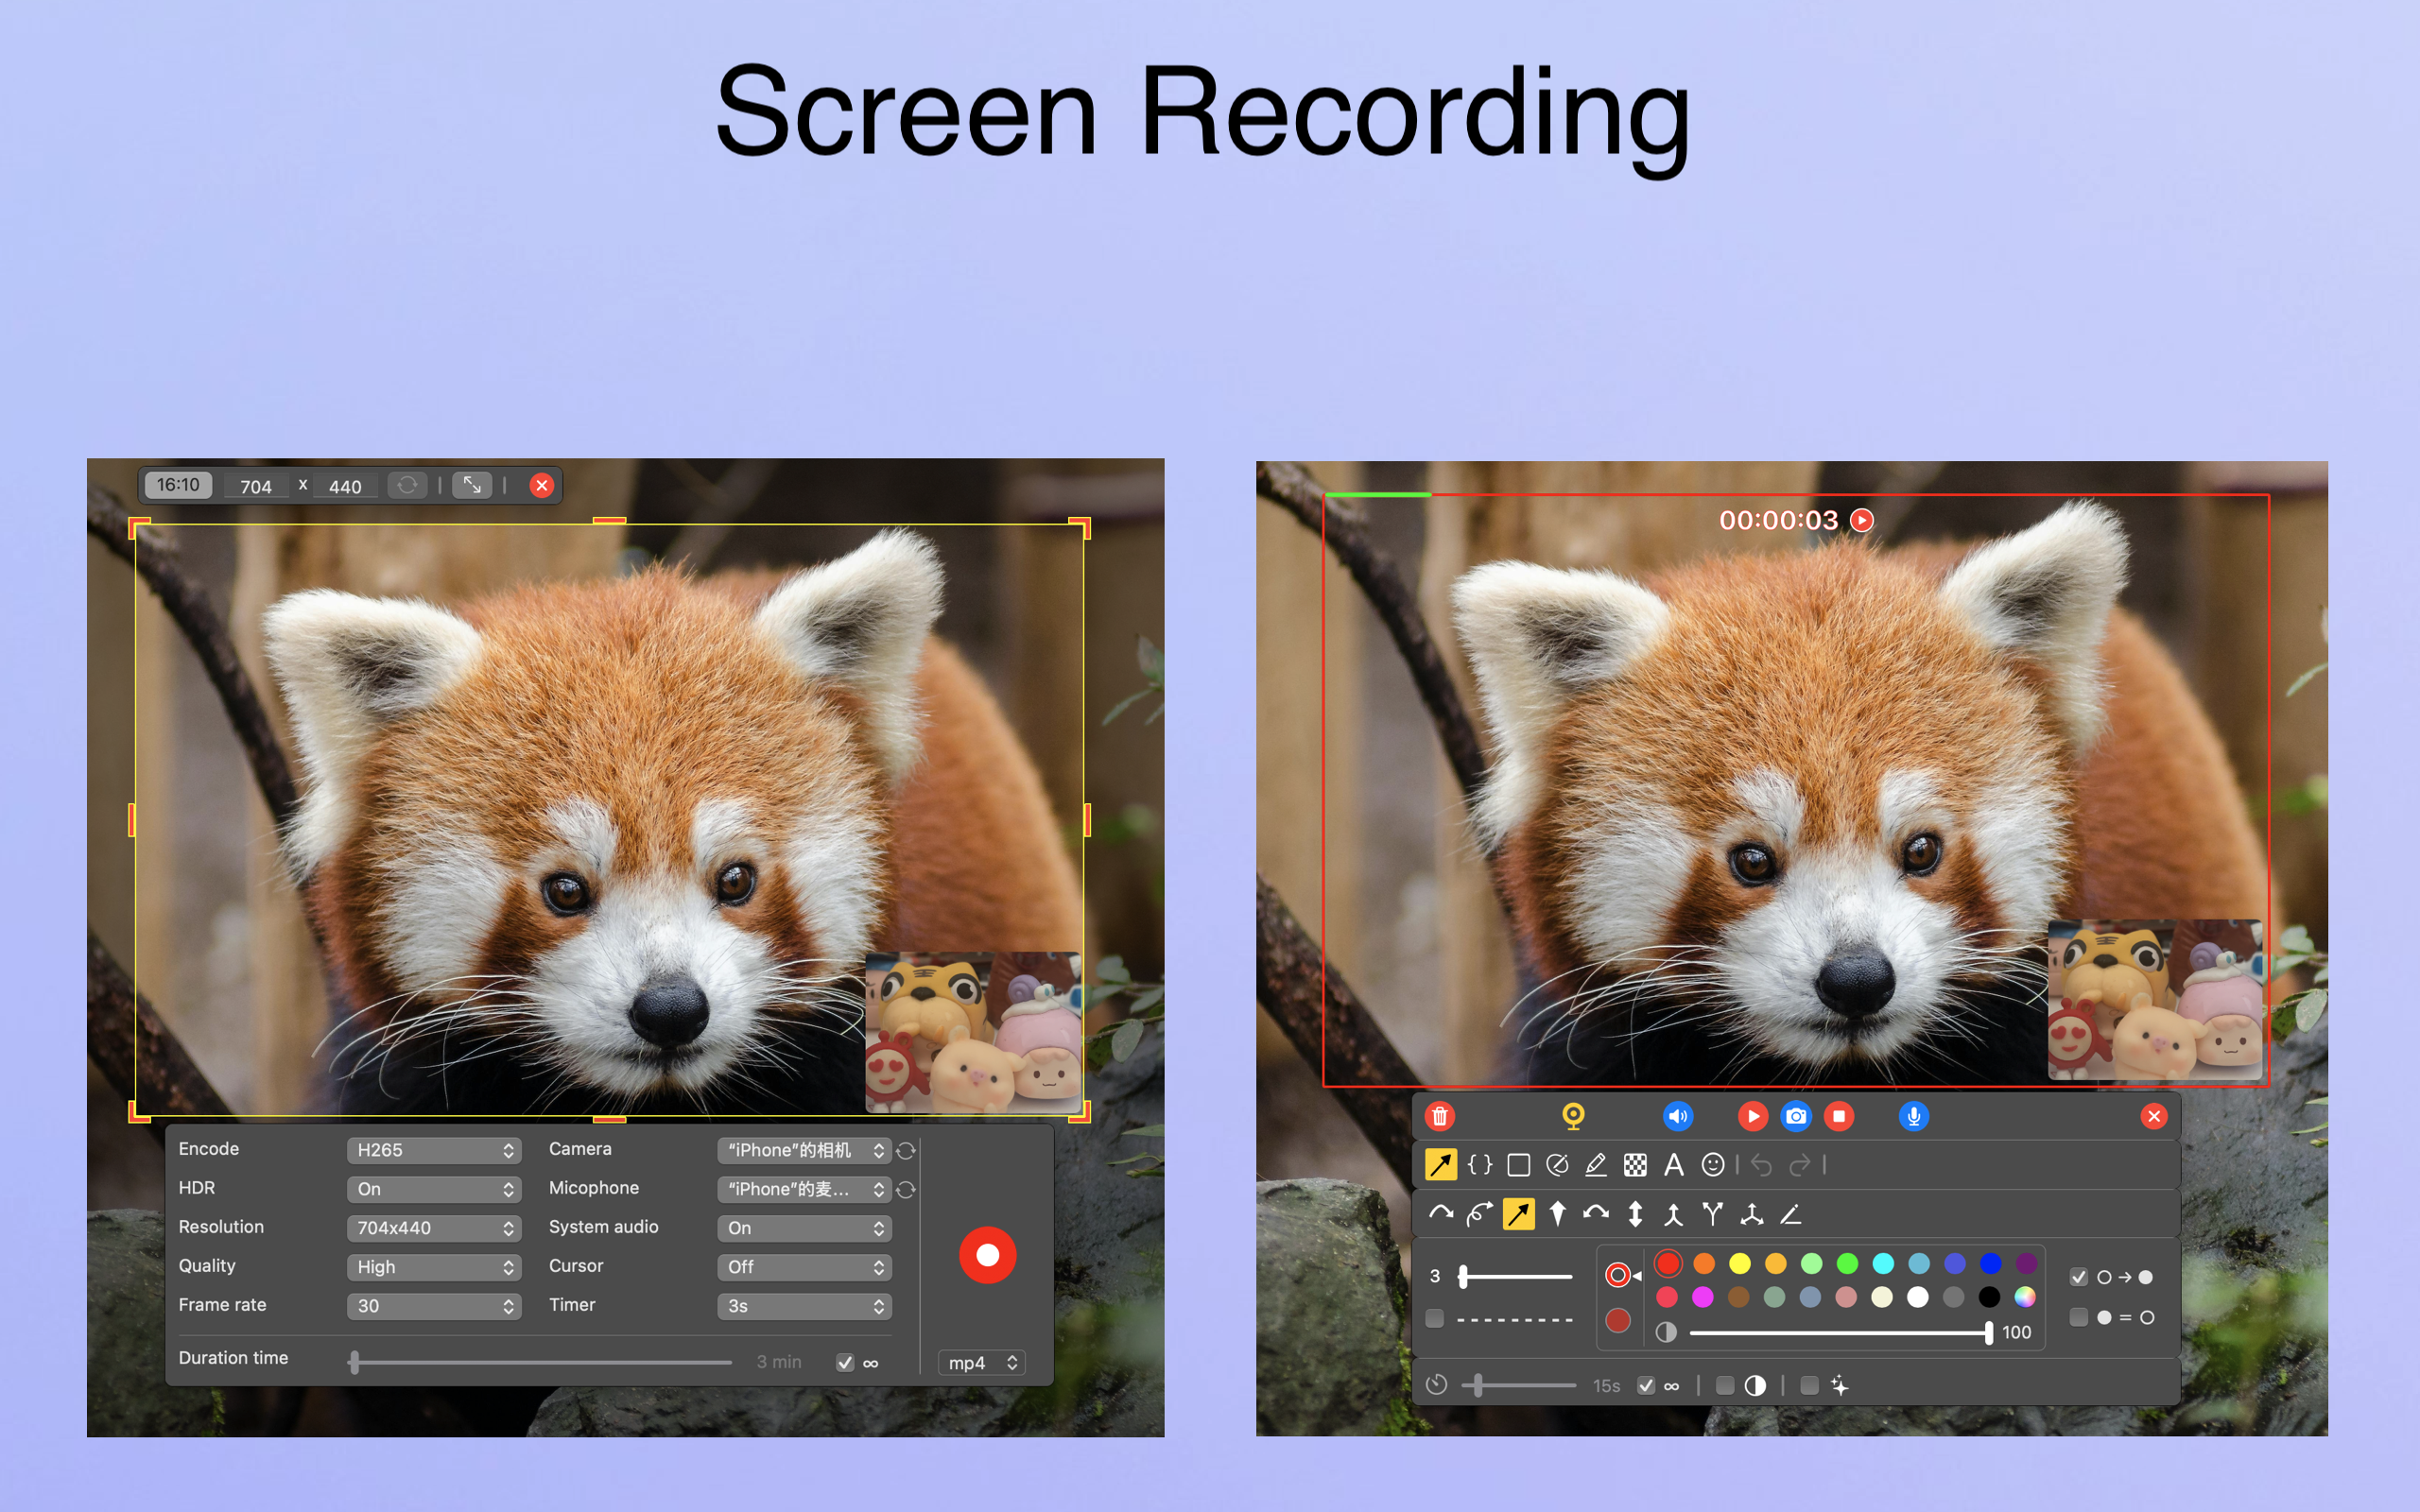Uncheck the infinite duration time checkbox
Viewport: 2420px width, 1512px height.
click(845, 1363)
